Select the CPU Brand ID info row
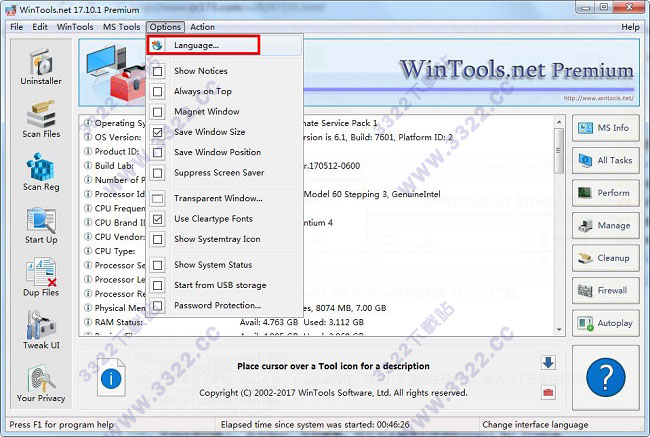Image resolution: width=650 pixels, height=437 pixels. point(317,223)
